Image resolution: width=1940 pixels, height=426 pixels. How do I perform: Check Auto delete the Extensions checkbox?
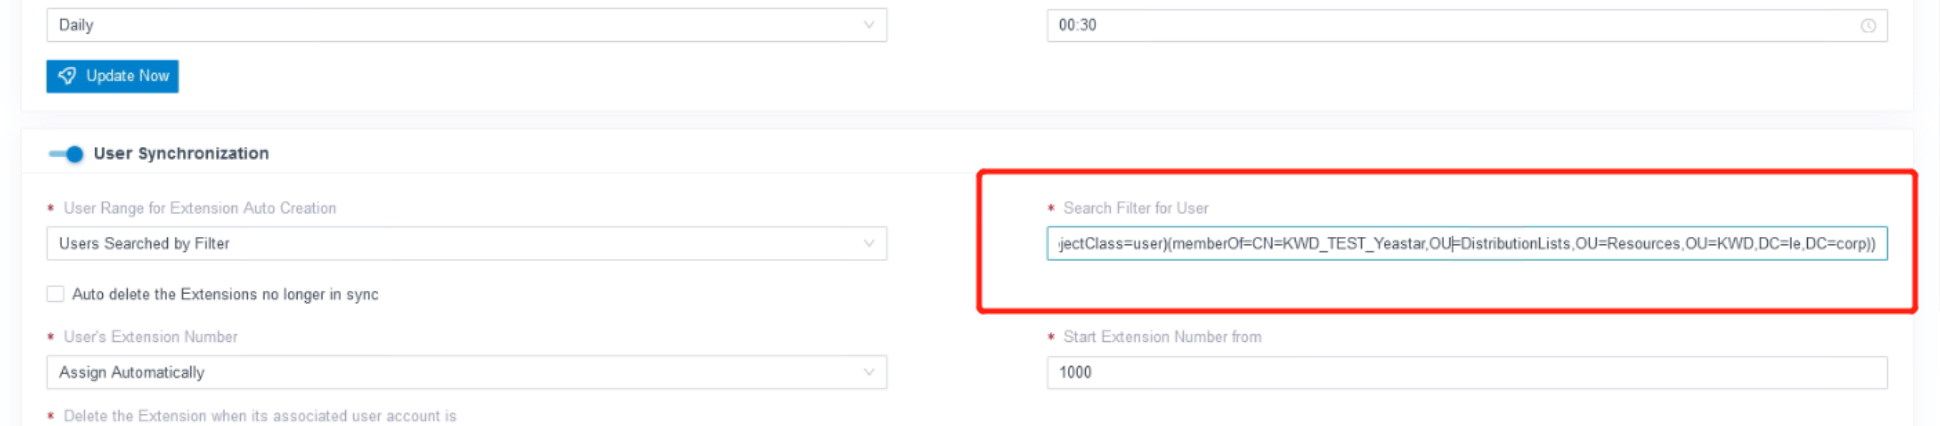point(56,294)
